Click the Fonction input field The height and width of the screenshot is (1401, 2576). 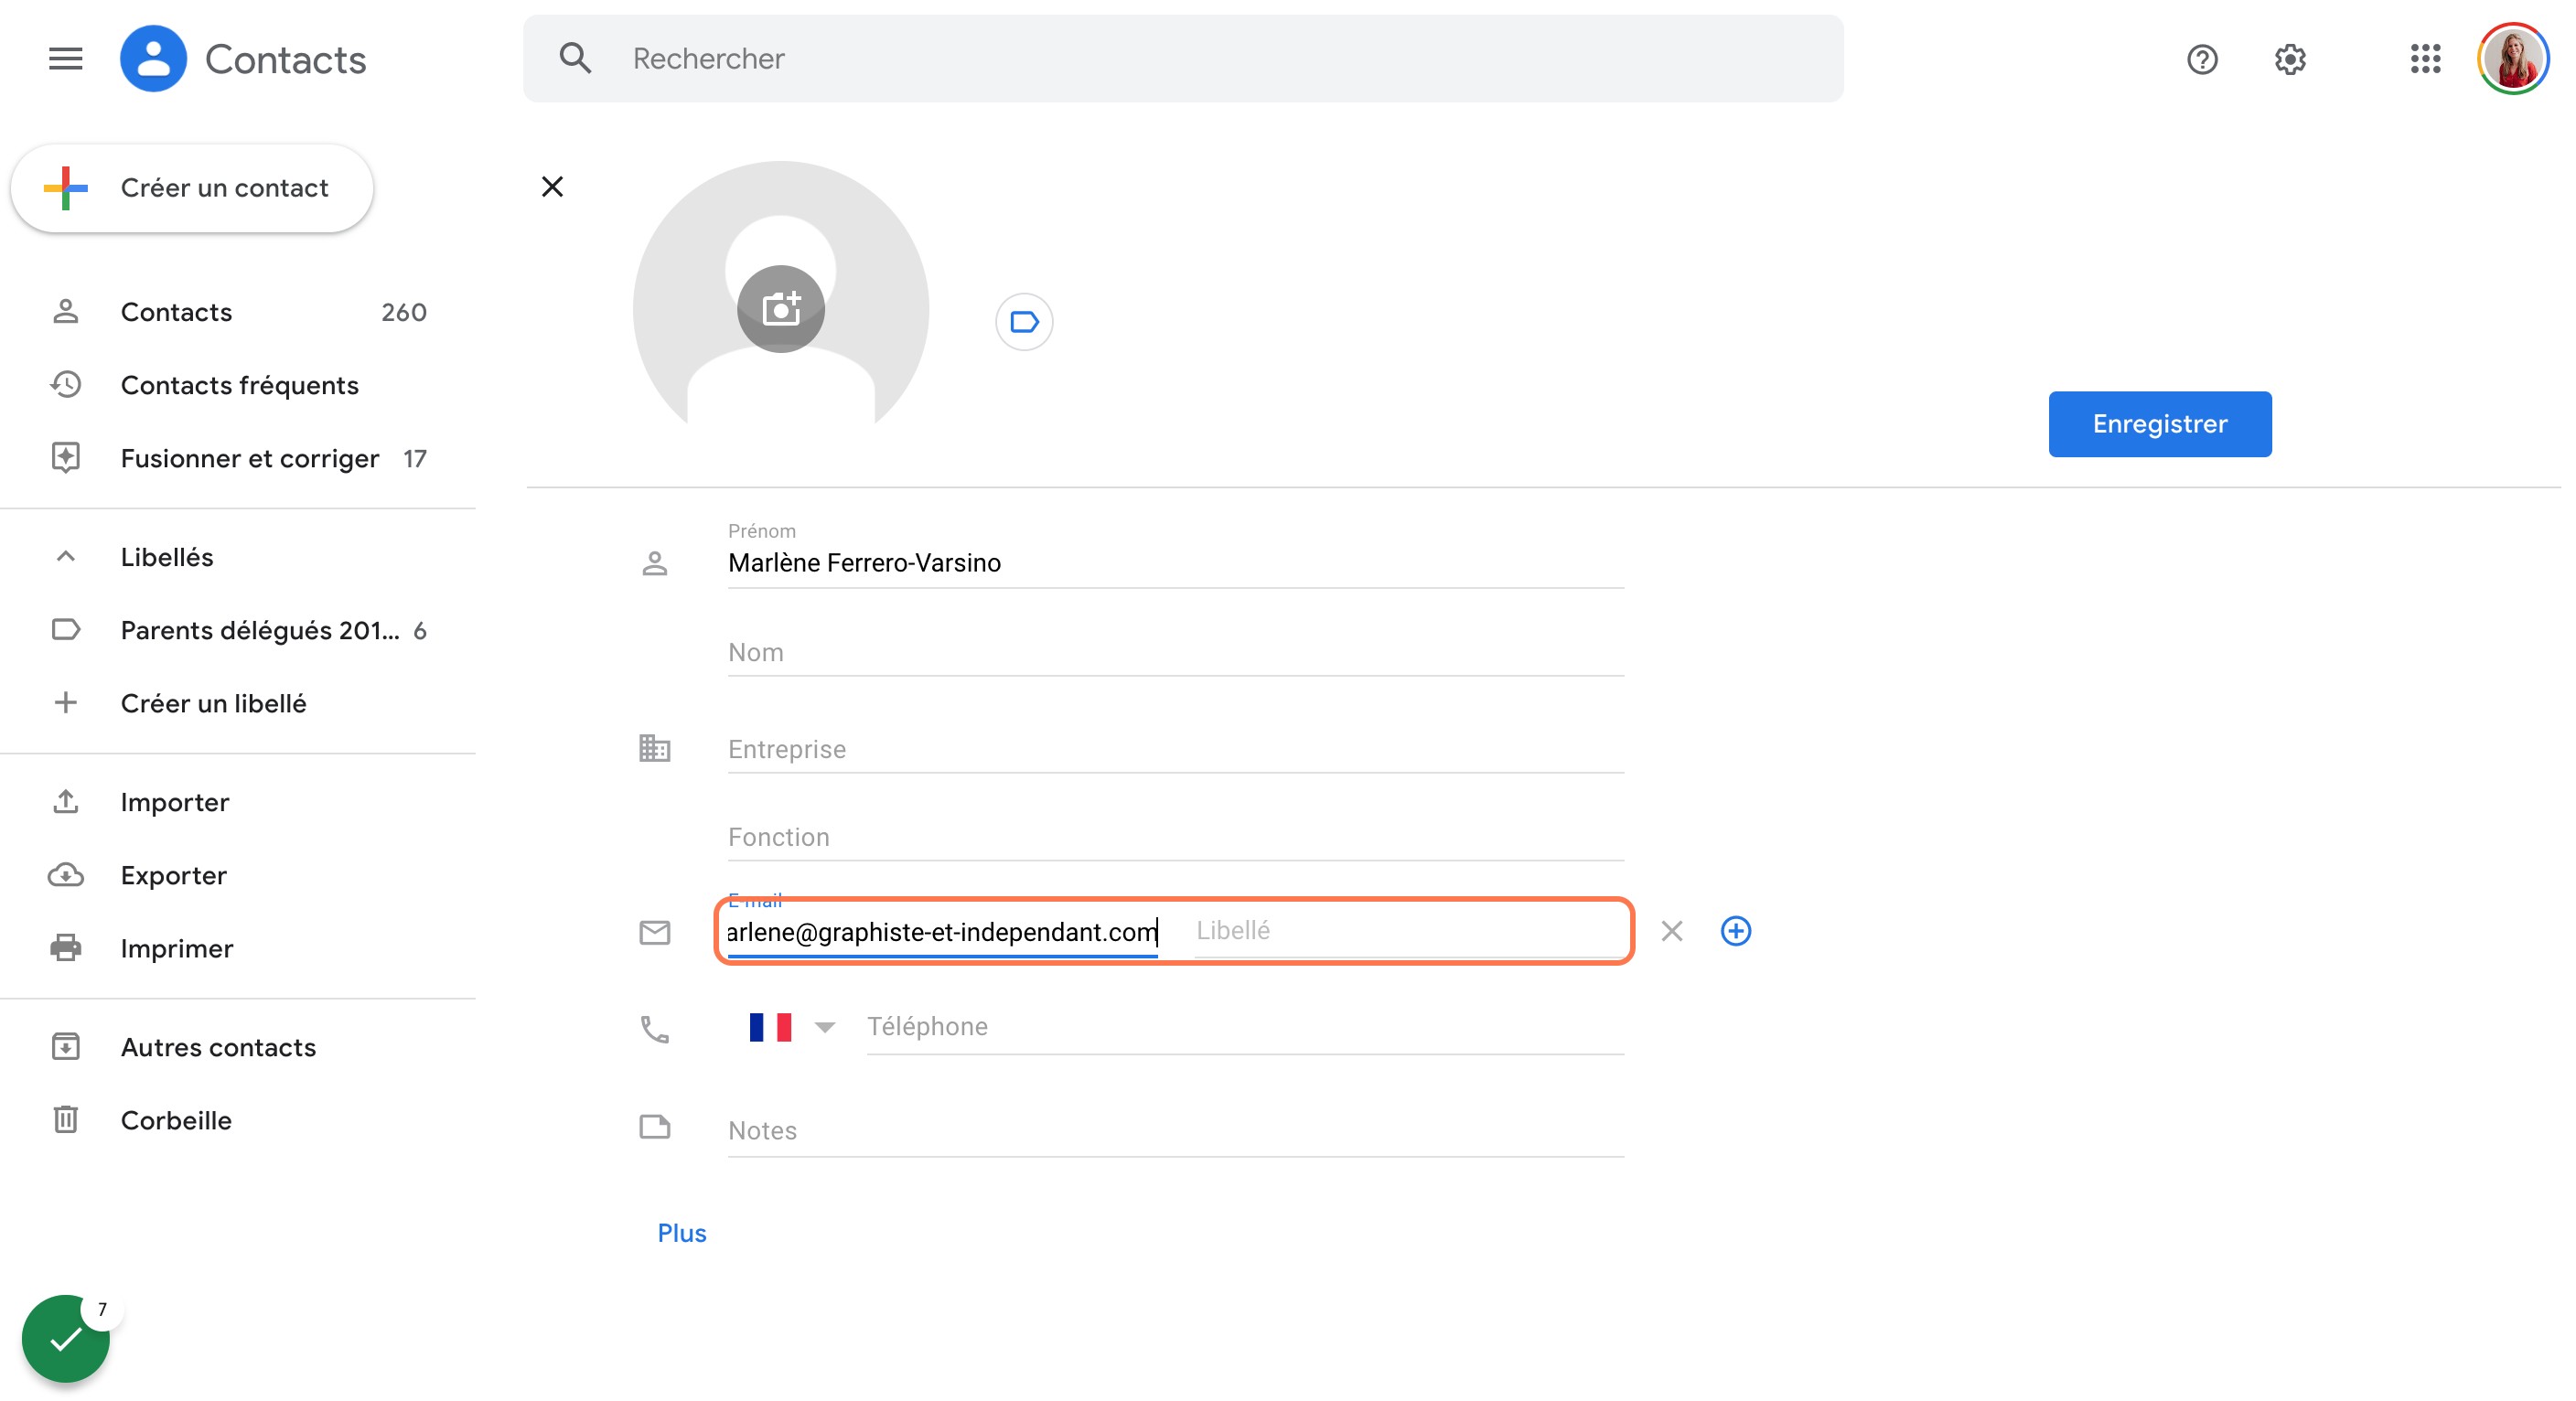click(x=1176, y=837)
